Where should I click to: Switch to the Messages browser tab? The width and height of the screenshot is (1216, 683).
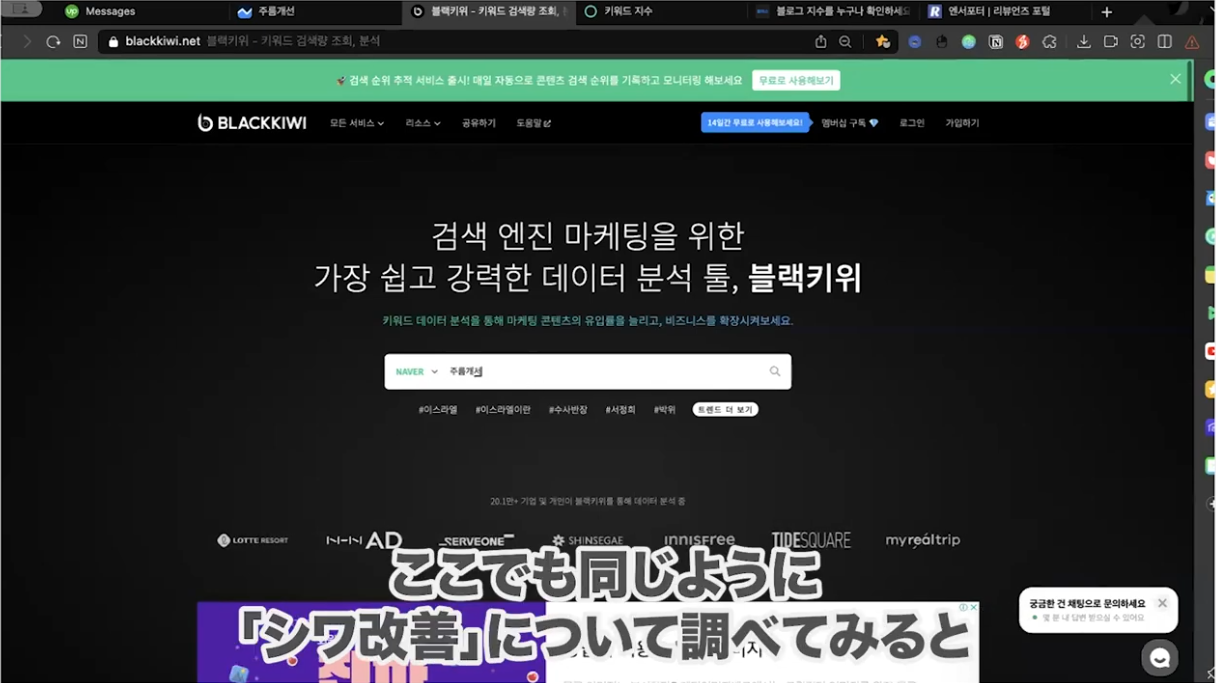point(110,12)
